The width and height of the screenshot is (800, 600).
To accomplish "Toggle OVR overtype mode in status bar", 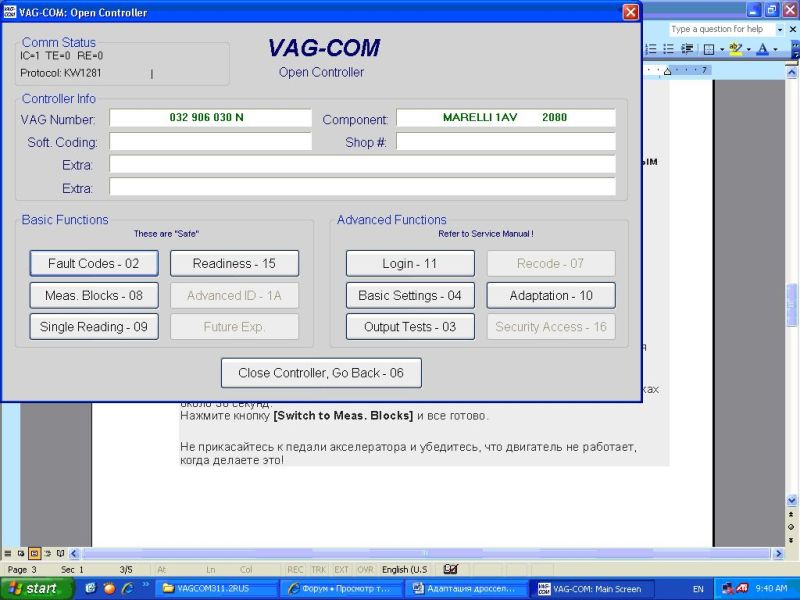I will [x=366, y=570].
